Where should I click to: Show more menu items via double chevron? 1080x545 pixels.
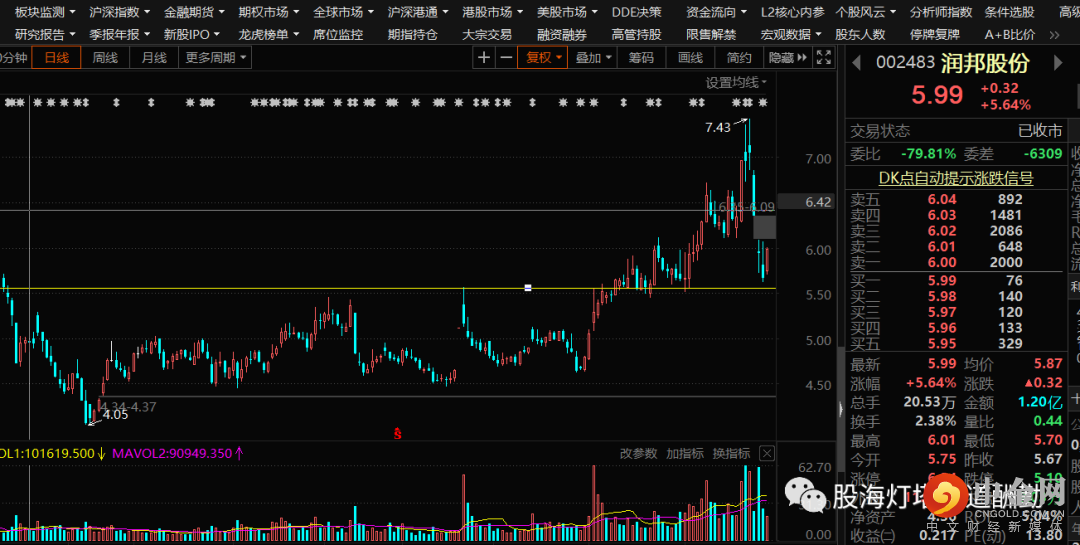(x=1055, y=34)
